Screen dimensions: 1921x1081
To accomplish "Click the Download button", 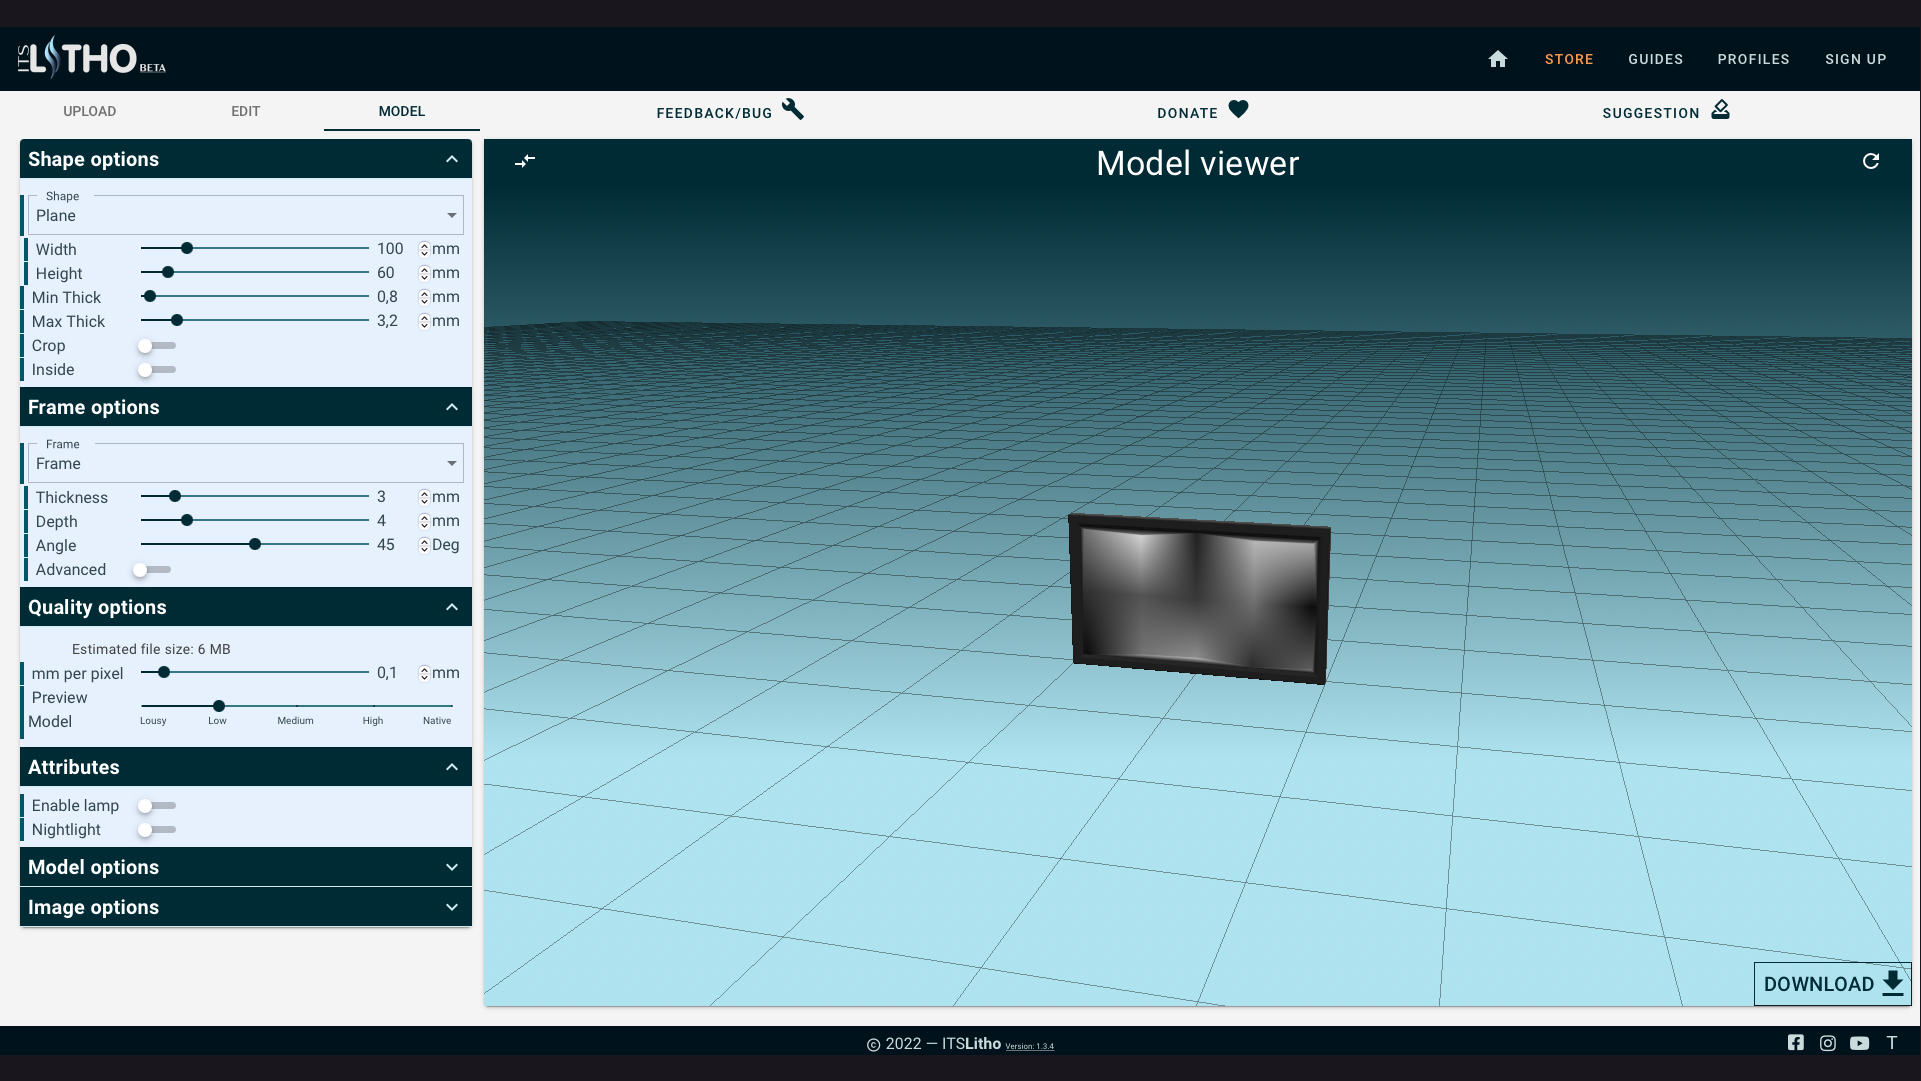I will pos(1831,984).
